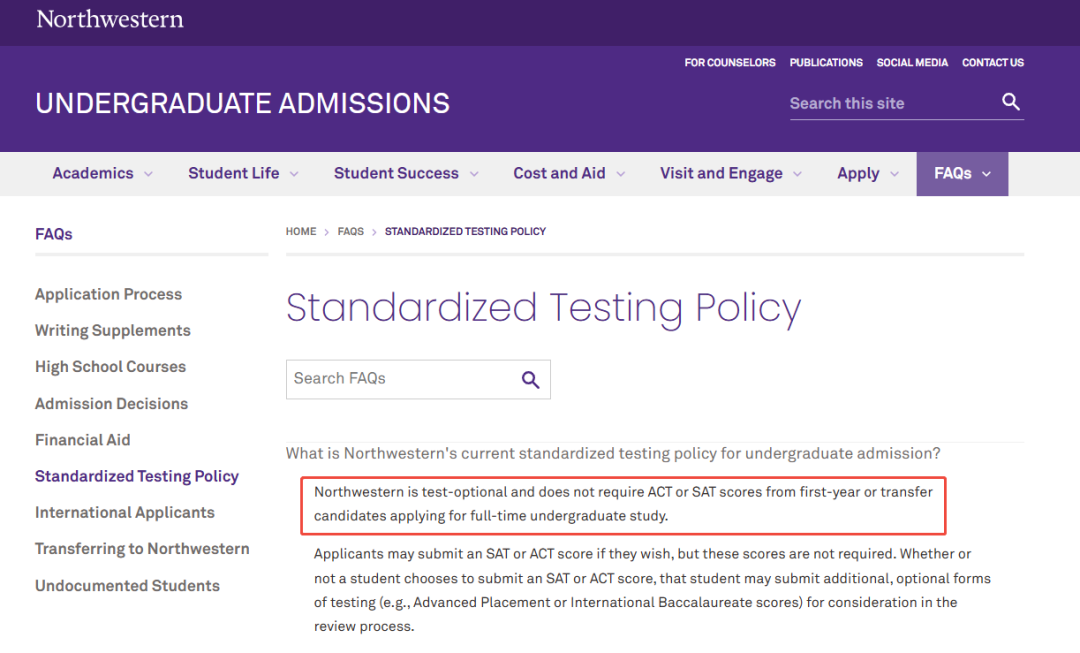The height and width of the screenshot is (653, 1080).
Task: Select the highlighted FAQs tab
Action: pos(962,174)
